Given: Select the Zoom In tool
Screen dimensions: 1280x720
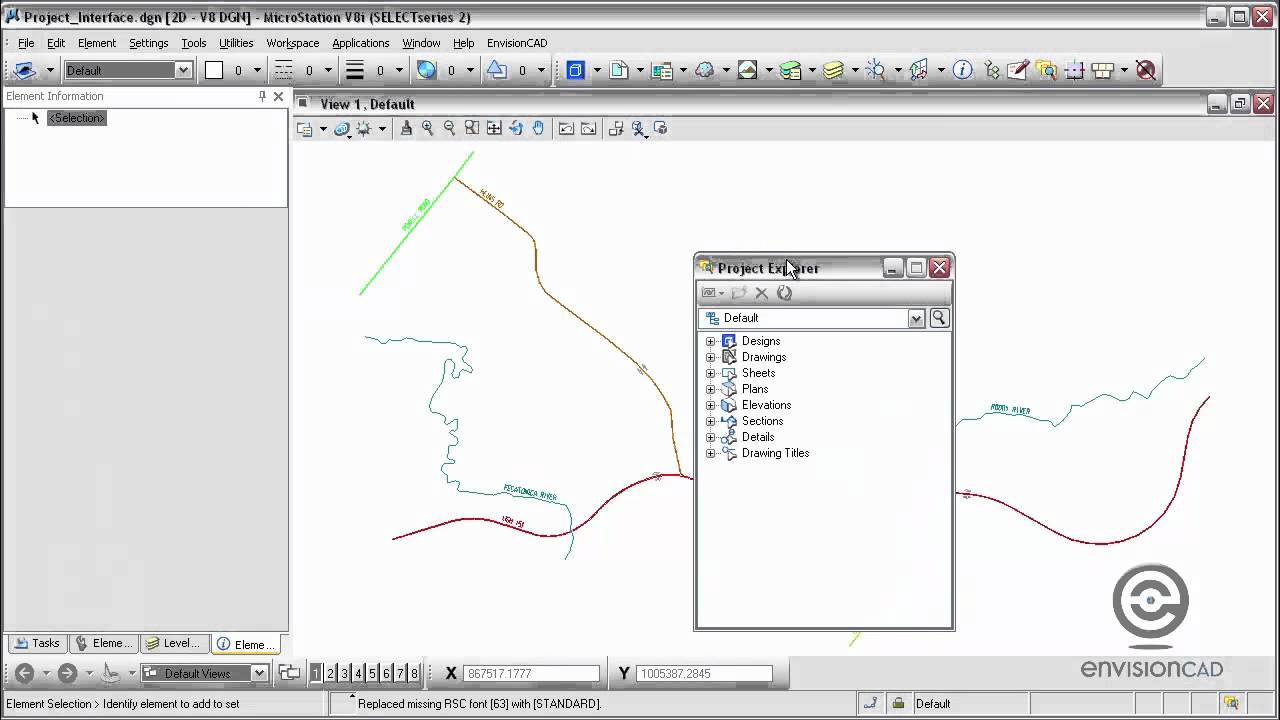Looking at the screenshot, I should tap(428, 128).
